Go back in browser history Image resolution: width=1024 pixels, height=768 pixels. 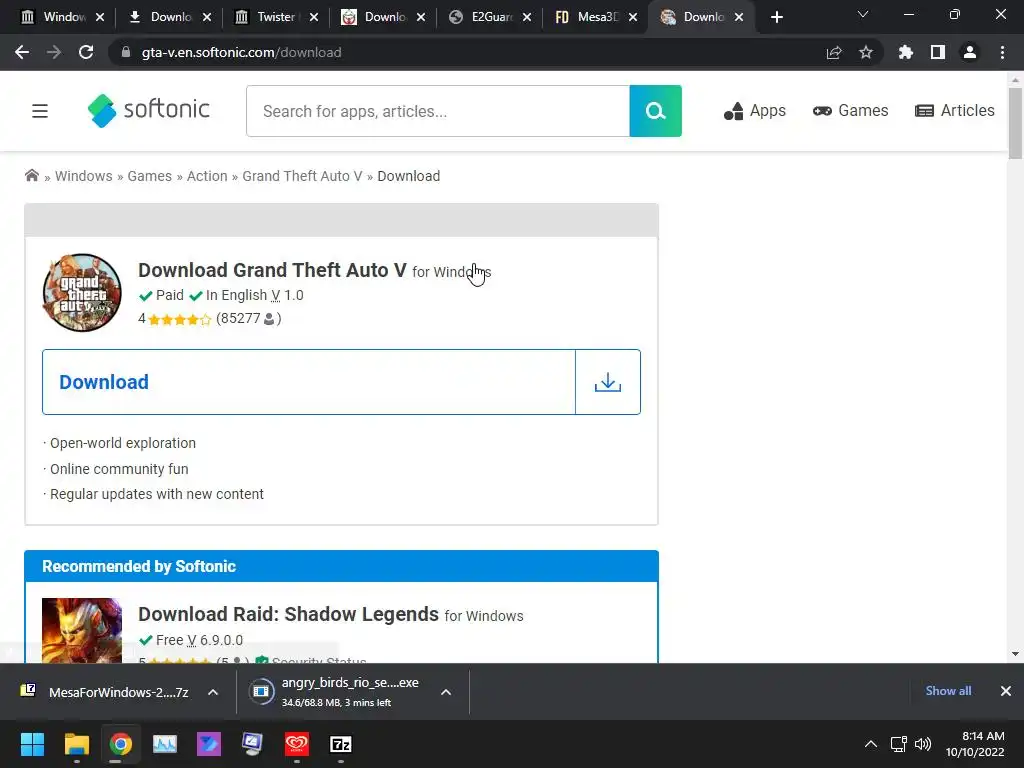pyautogui.click(x=22, y=52)
